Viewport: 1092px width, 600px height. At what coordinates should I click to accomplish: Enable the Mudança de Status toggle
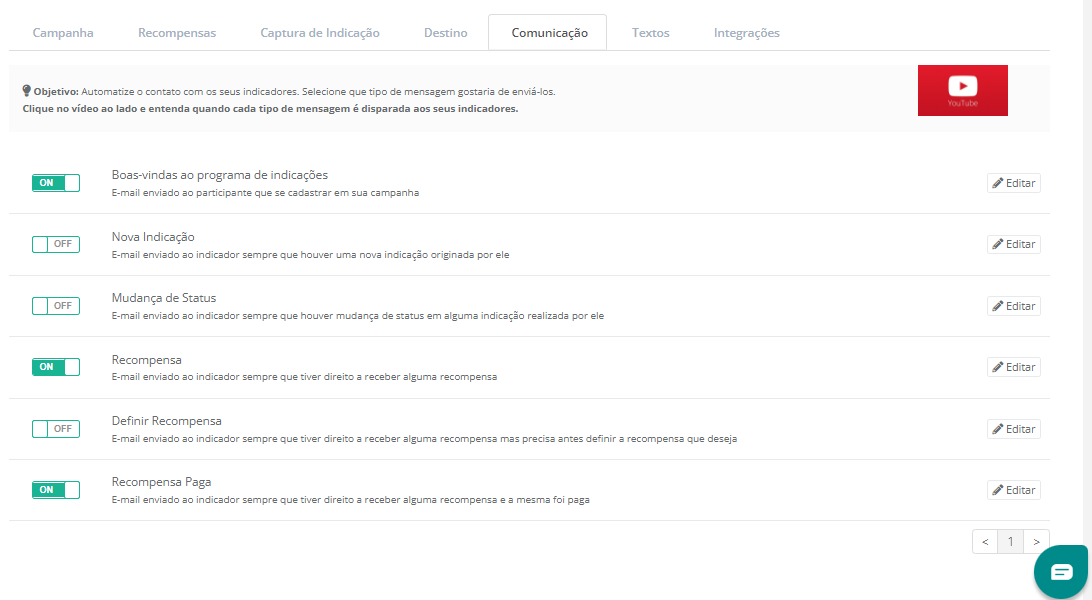click(56, 306)
